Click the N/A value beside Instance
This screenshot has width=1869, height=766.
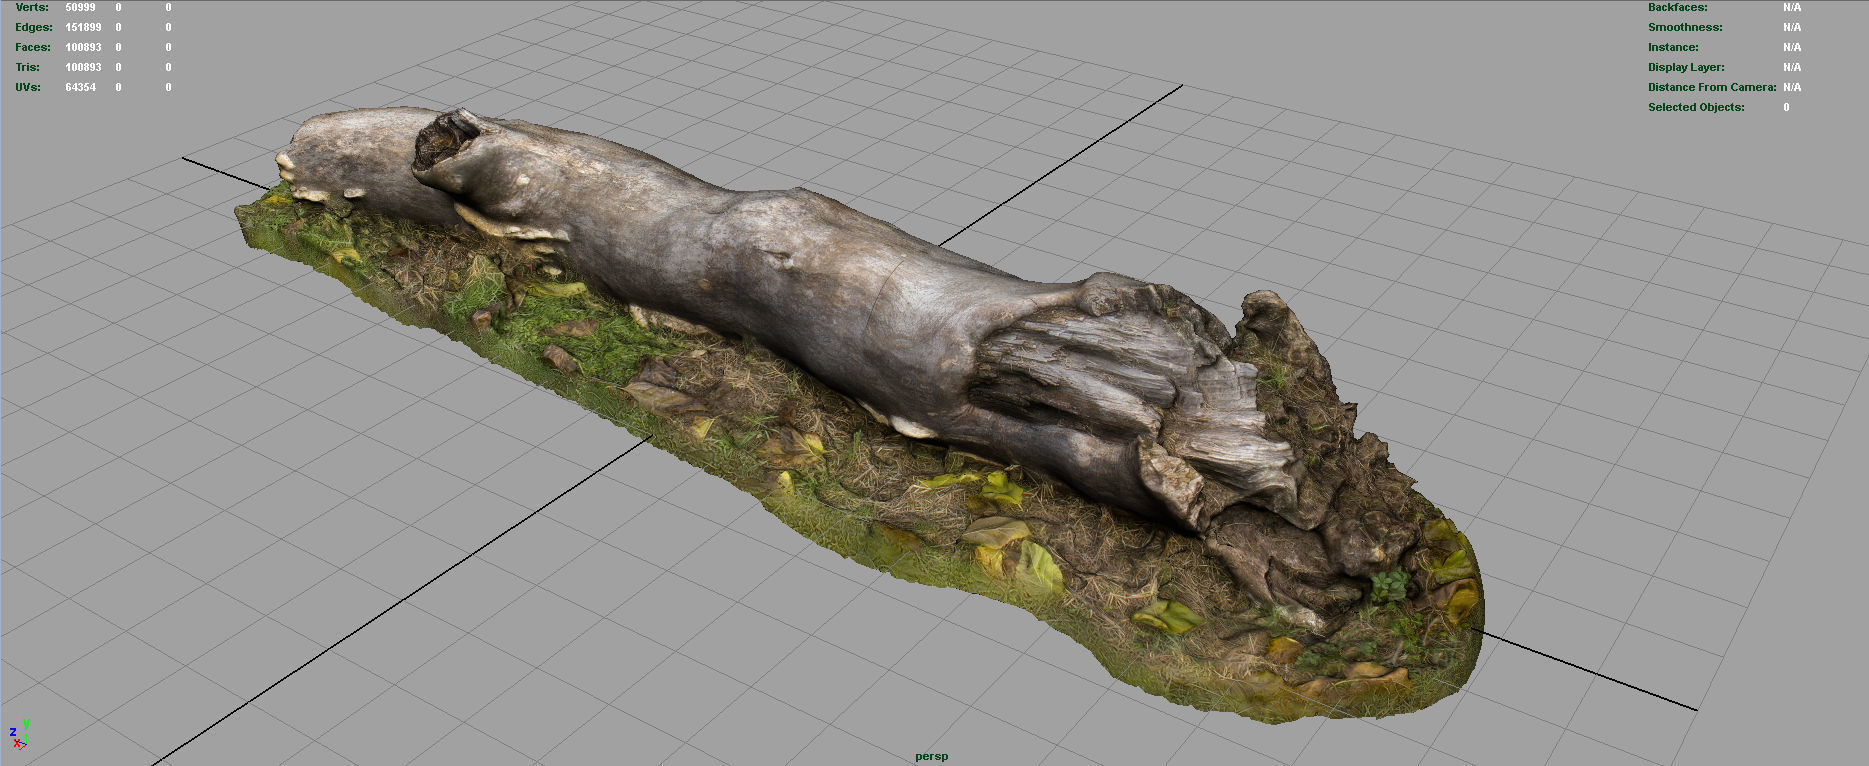coord(1792,47)
